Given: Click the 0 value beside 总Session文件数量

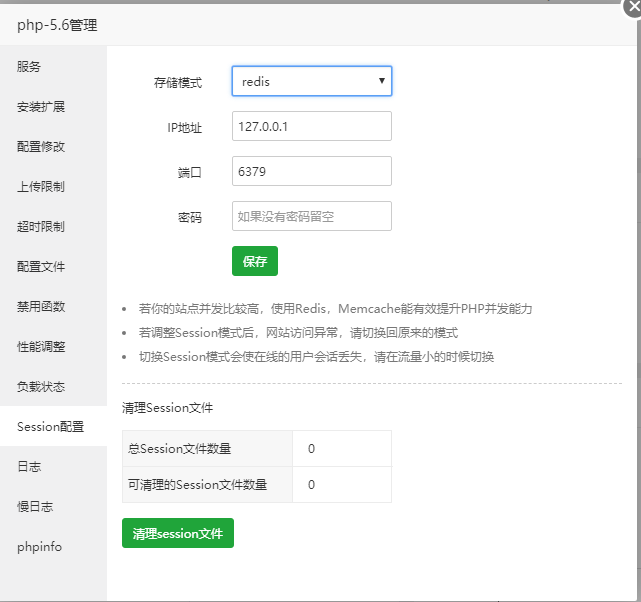Looking at the screenshot, I should (311, 448).
